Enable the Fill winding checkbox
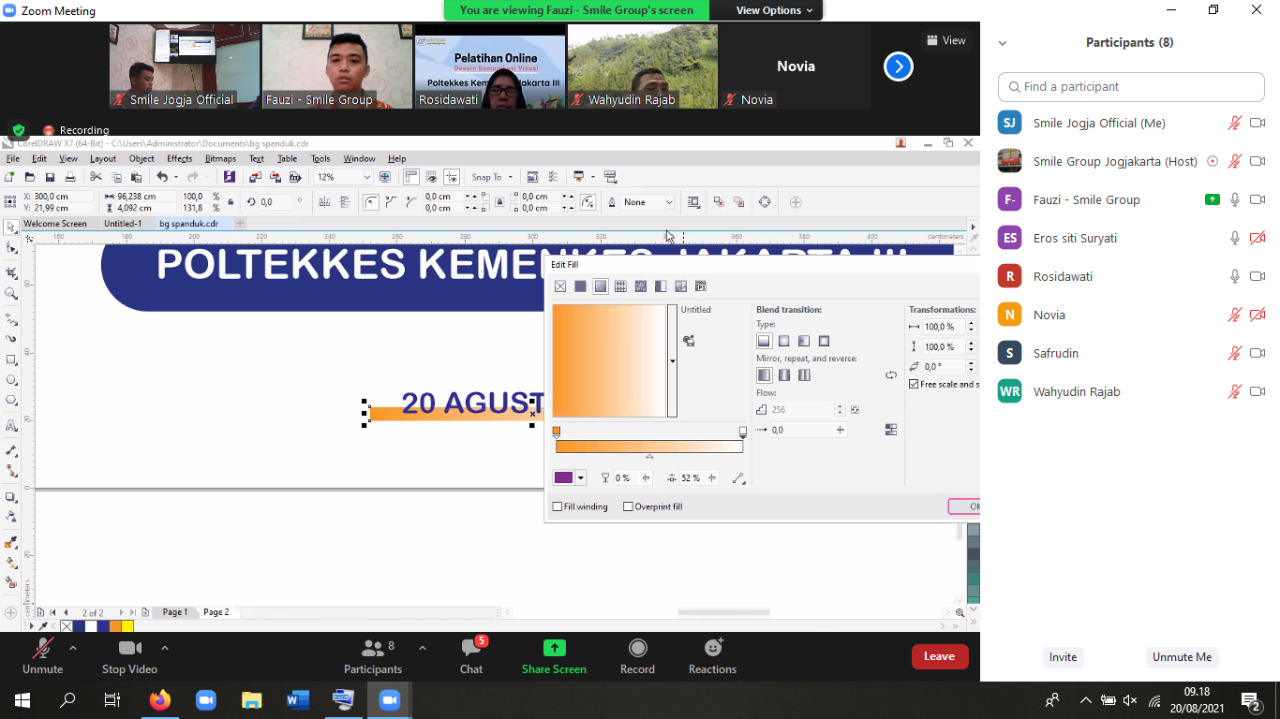 (x=558, y=507)
